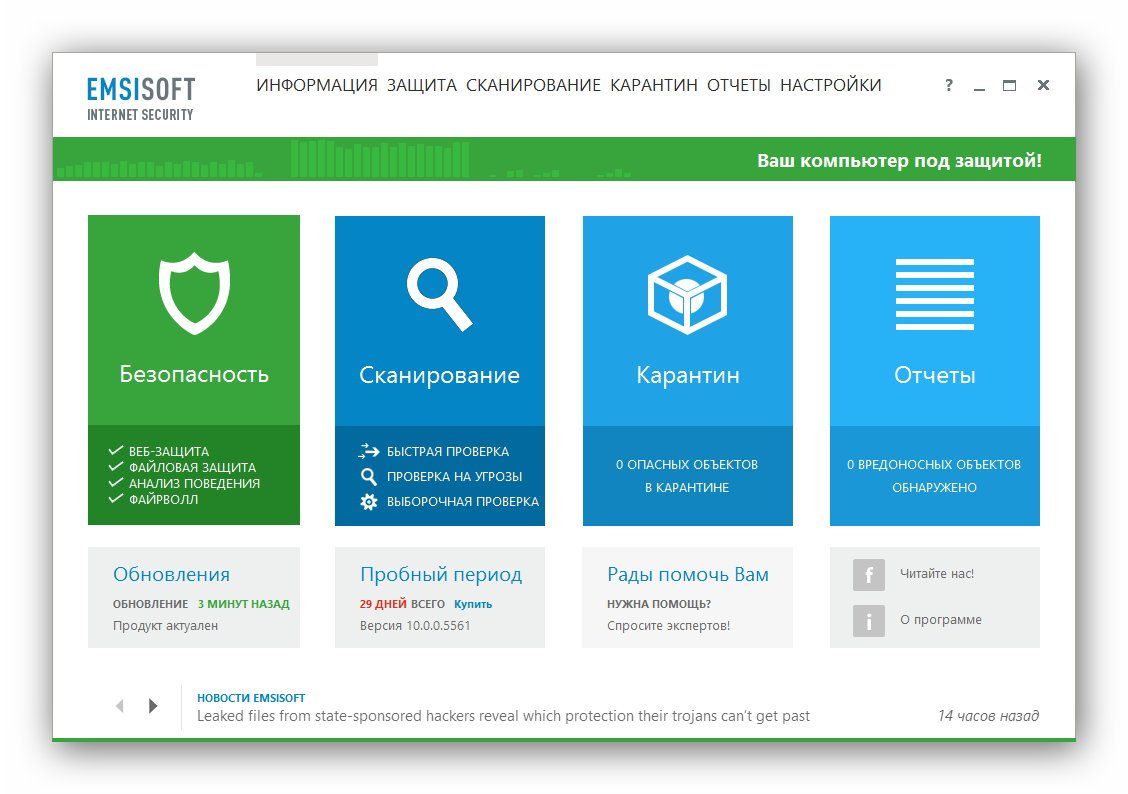Click the Нужна помощь? text
Screen dimensions: 1128x794
659,604
